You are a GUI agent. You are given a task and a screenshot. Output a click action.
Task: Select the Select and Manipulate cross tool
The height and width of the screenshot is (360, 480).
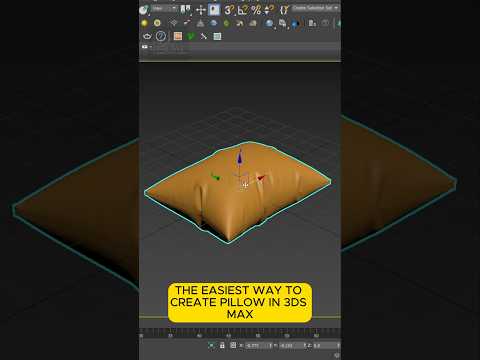[201, 10]
